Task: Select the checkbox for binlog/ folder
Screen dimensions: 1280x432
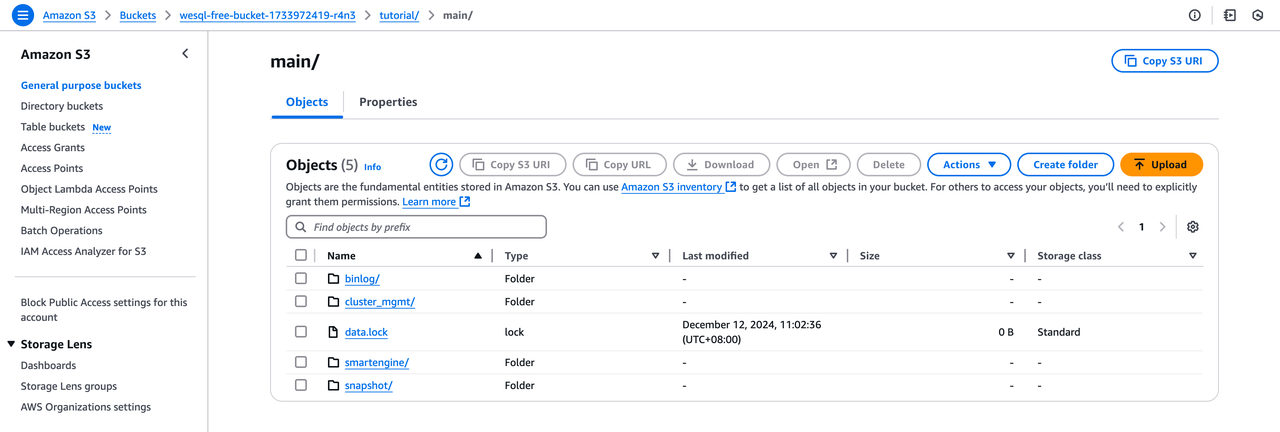Action: (301, 279)
